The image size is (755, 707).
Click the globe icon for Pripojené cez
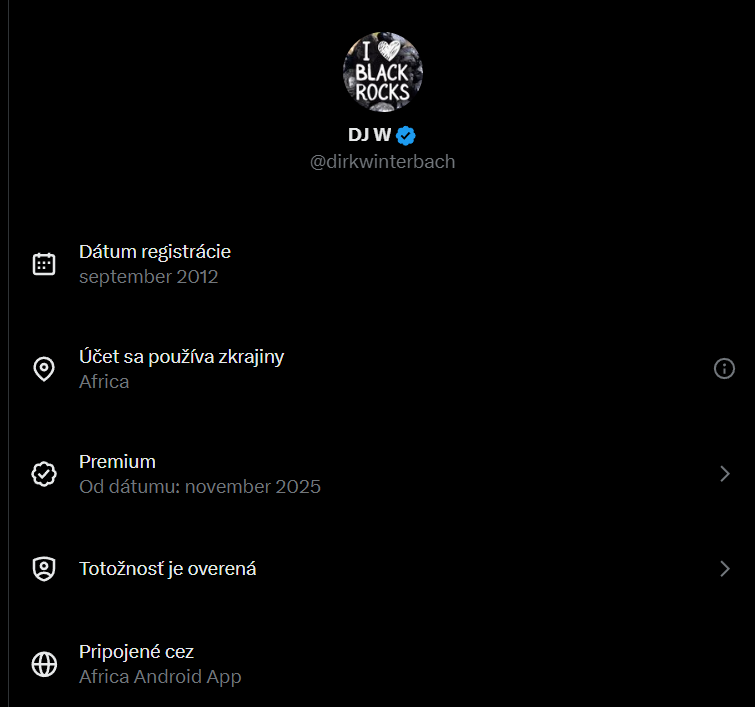(x=44, y=664)
